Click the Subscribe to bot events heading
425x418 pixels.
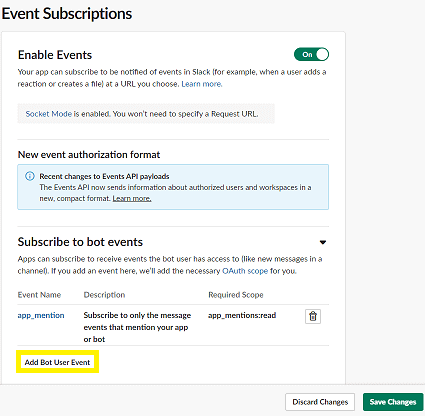coord(80,242)
